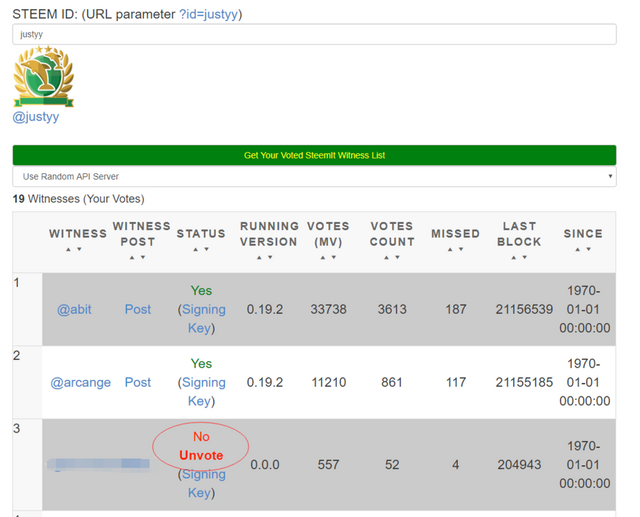Sort Missed column descending arrow
640x517 pixels.
pos(461,249)
